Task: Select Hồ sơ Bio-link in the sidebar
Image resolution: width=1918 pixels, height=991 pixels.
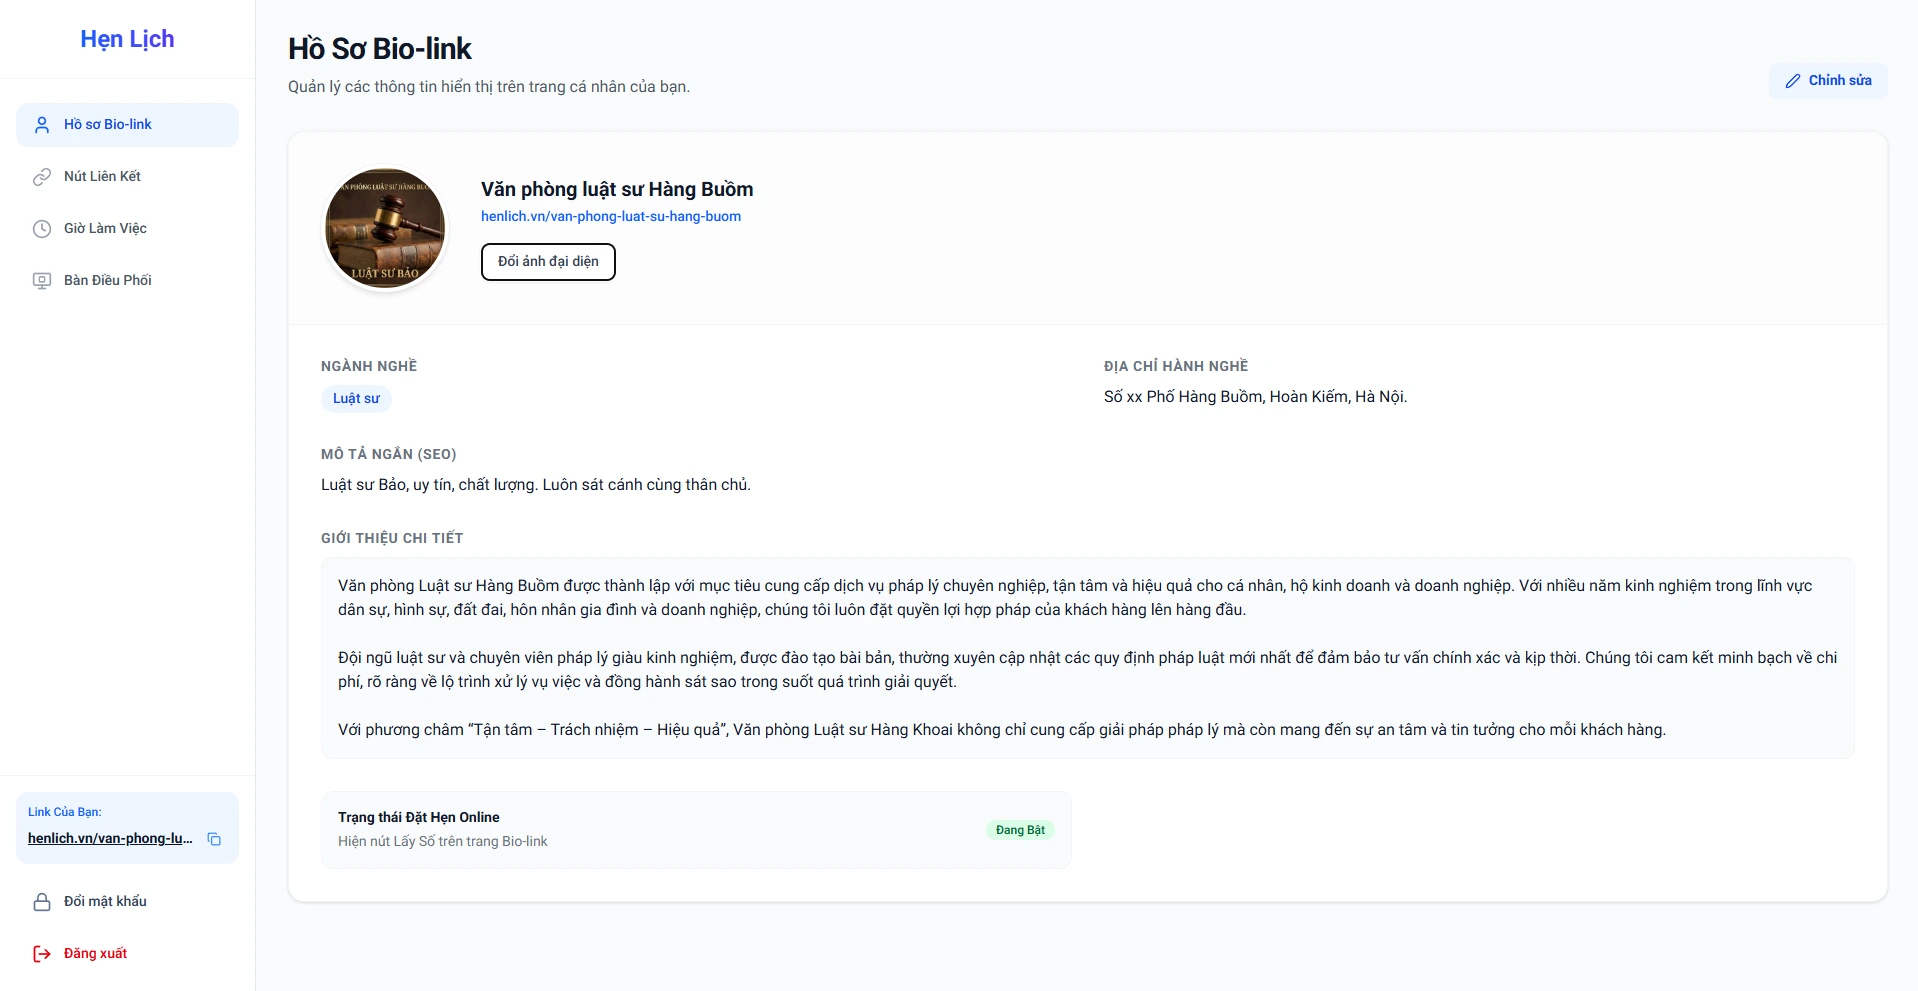Action: 108,125
